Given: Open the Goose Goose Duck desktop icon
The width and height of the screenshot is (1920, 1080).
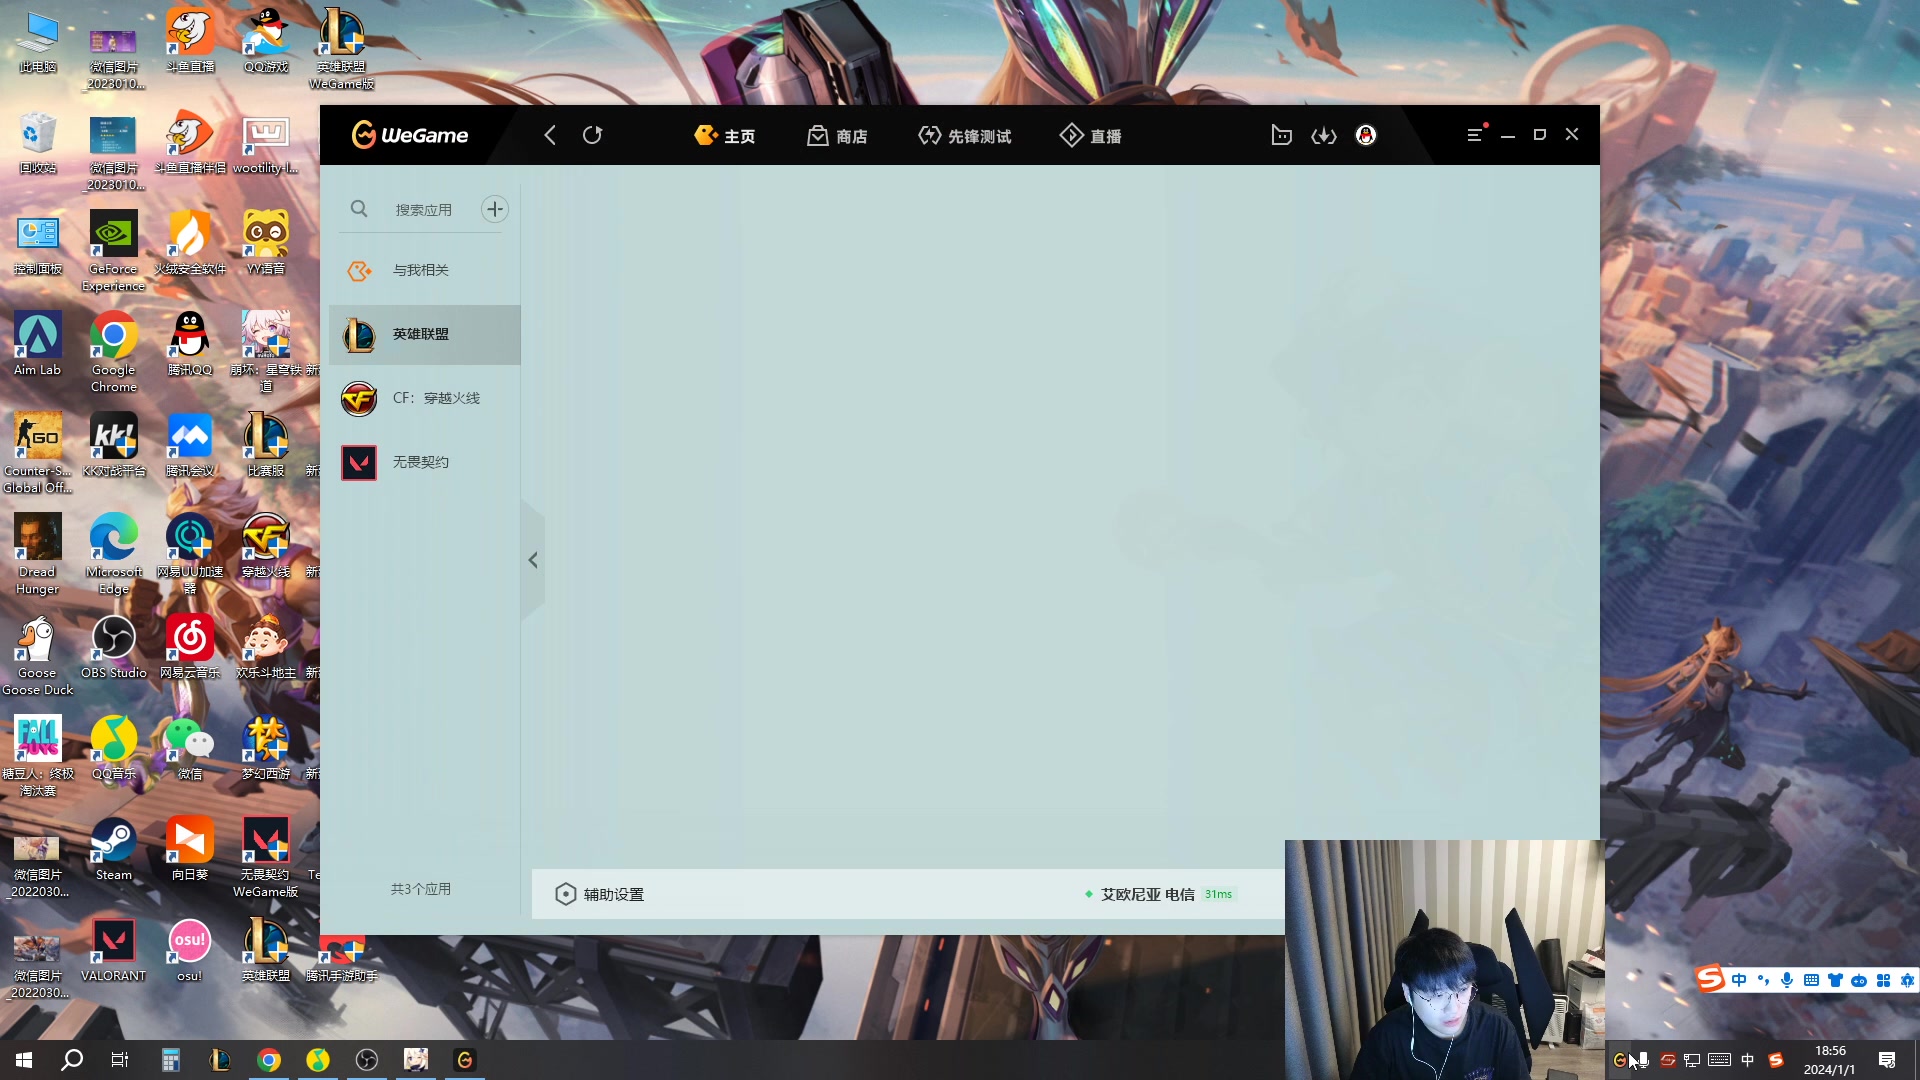Looking at the screenshot, I should pos(38,655).
